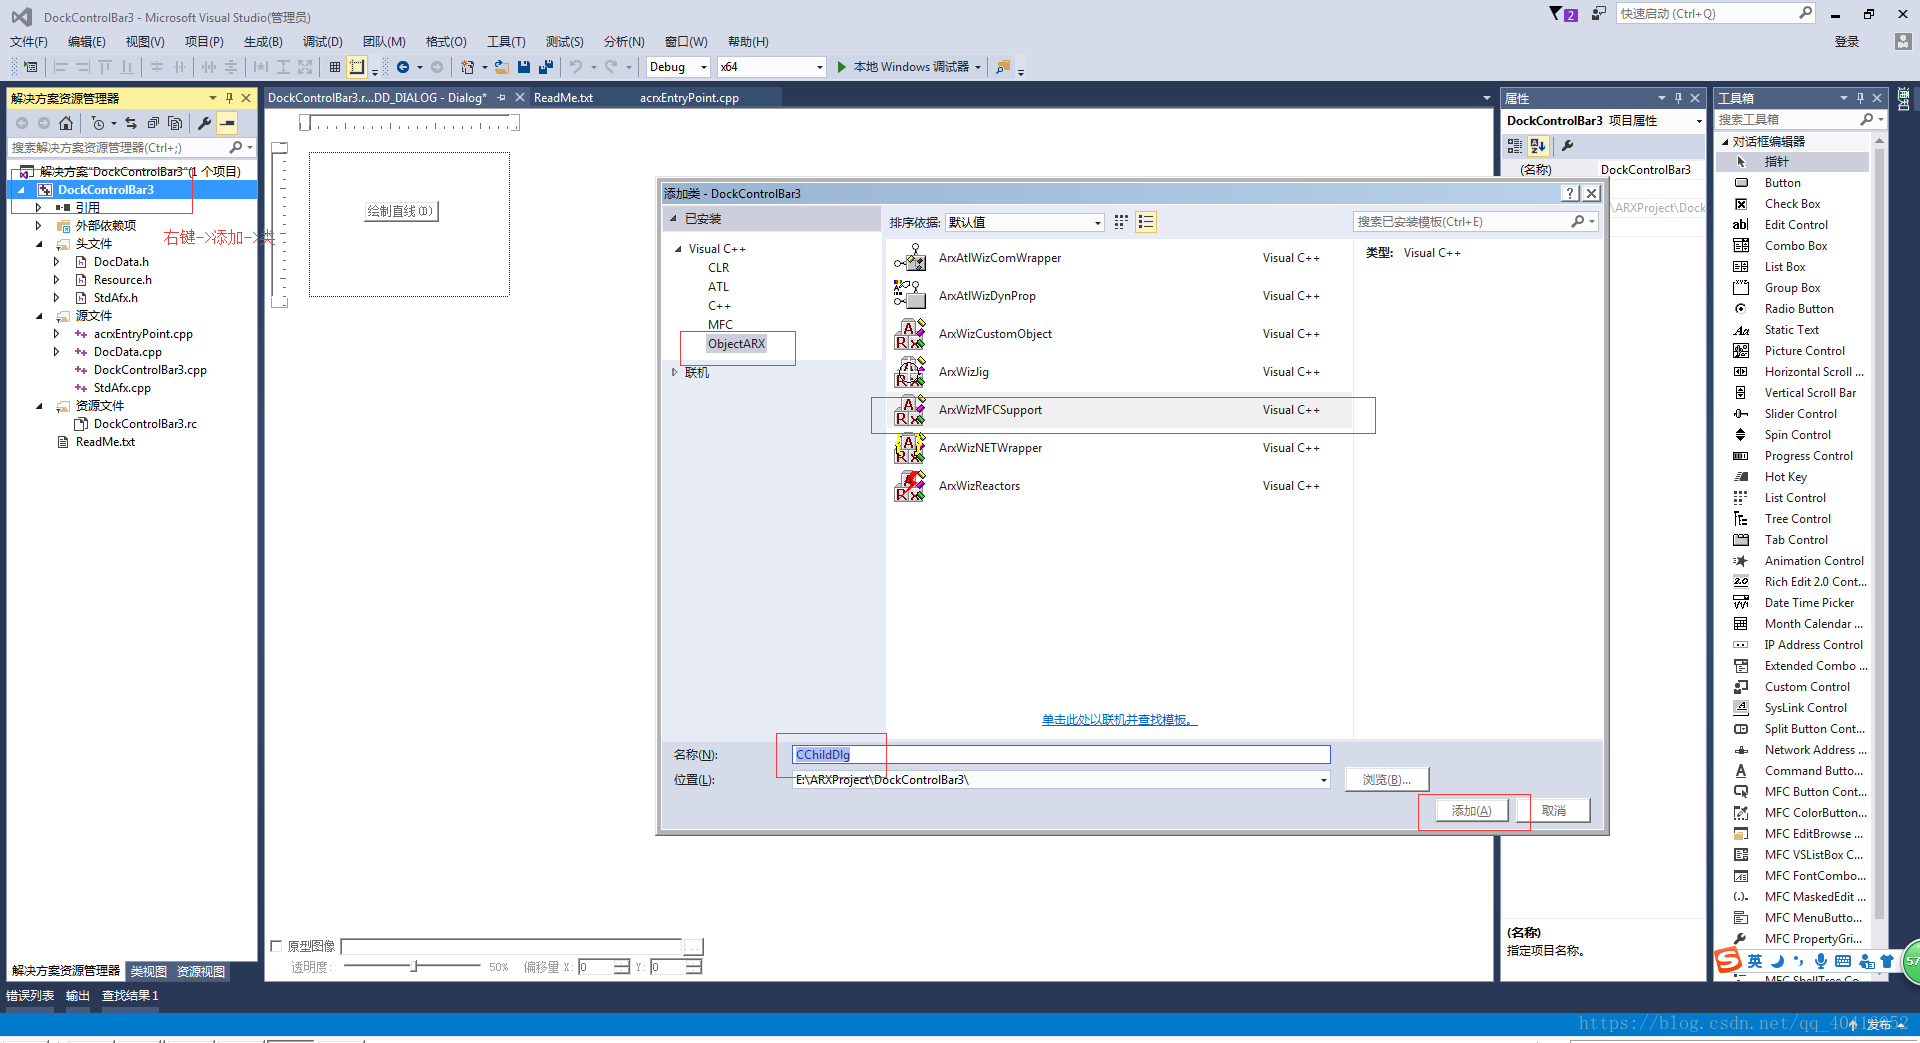1920x1043 pixels.
Task: Click the Draw Line dialog button
Action: point(400,211)
